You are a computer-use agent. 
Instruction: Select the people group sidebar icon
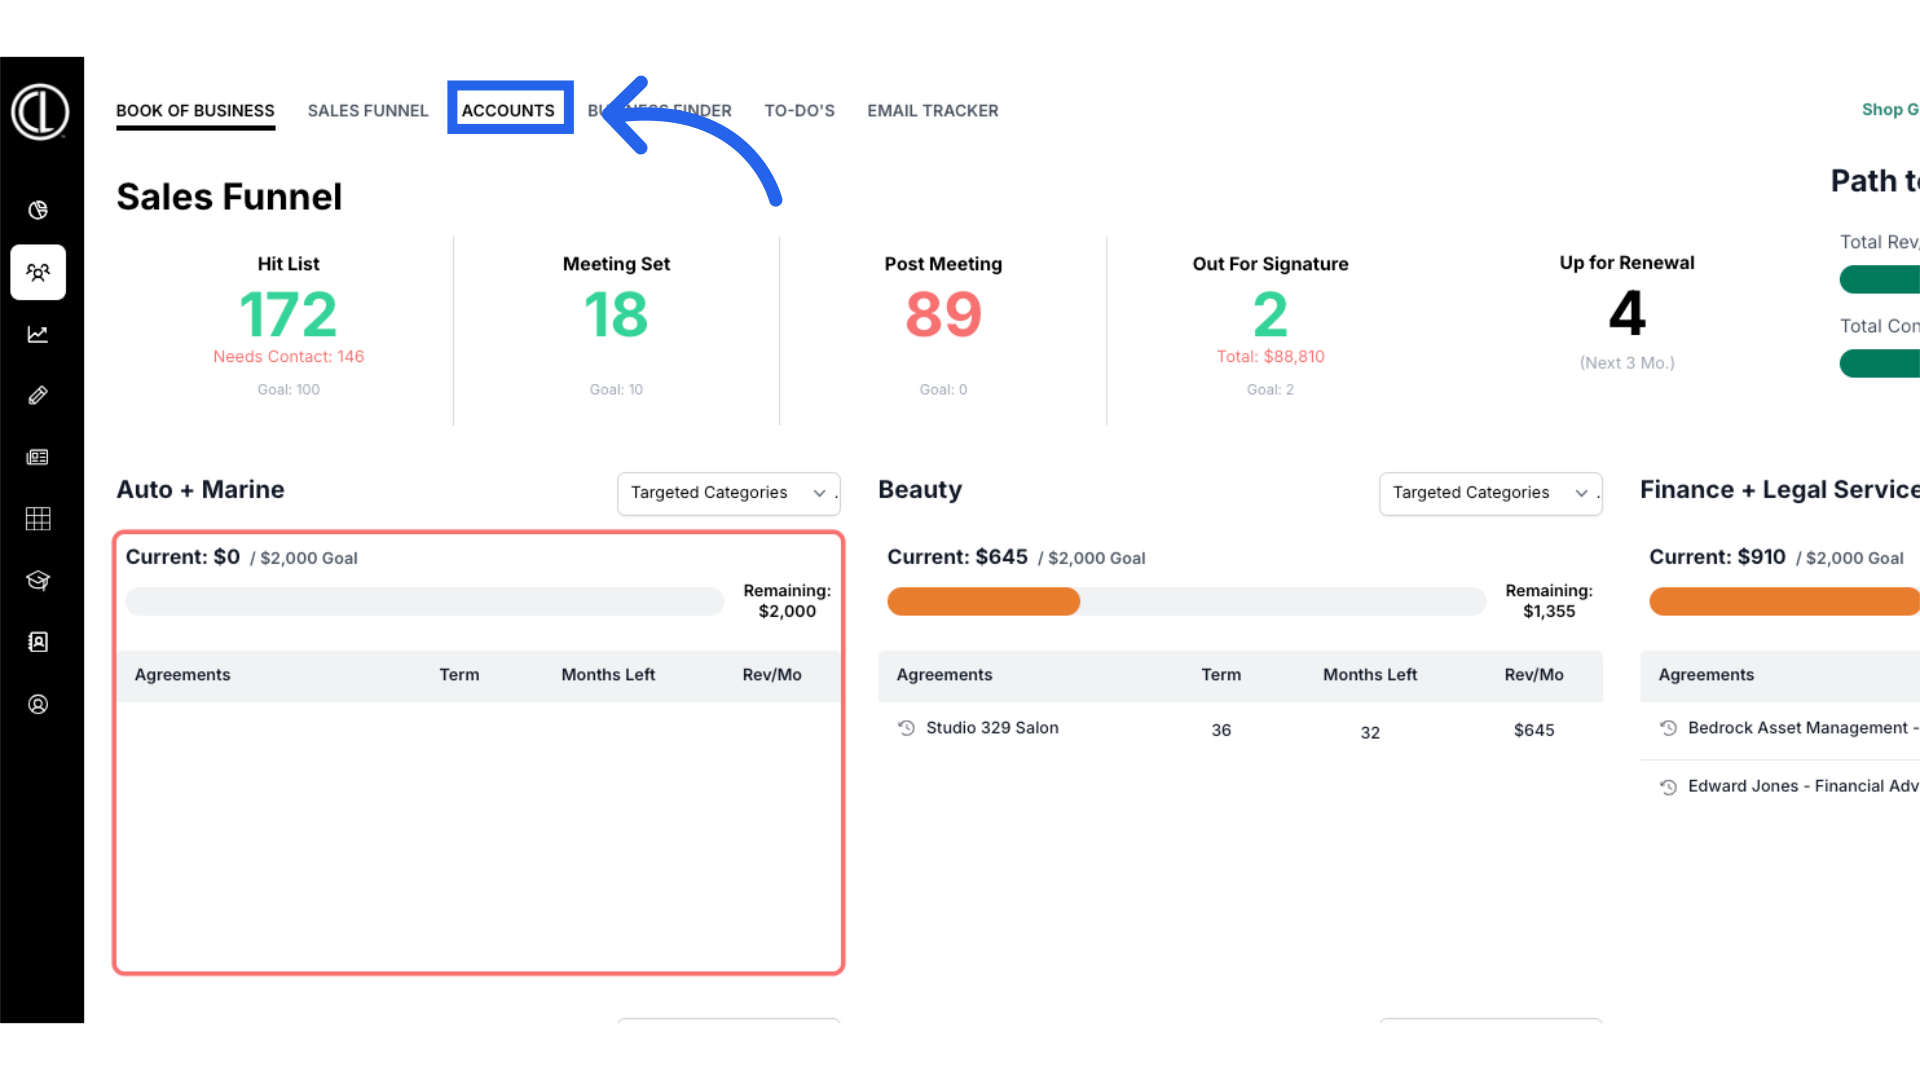[x=38, y=272]
